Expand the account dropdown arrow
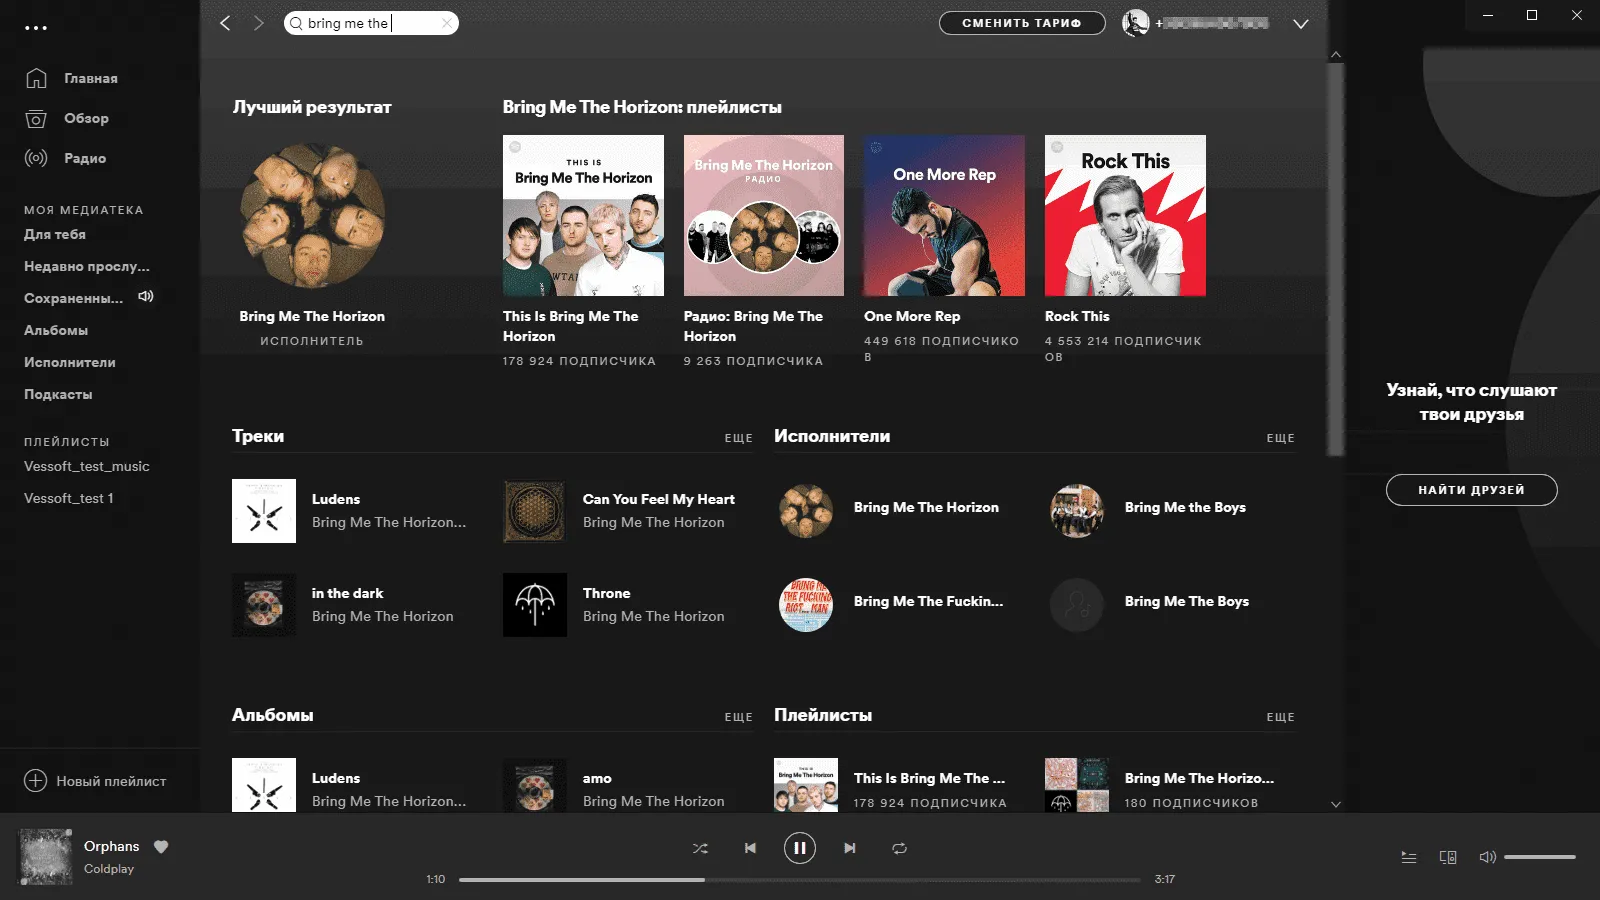1600x900 pixels. point(1300,24)
